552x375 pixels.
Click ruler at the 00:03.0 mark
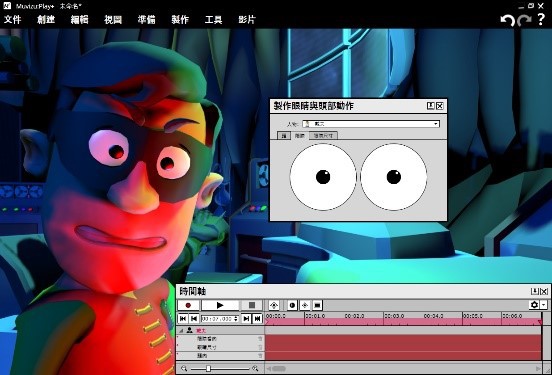[394, 316]
